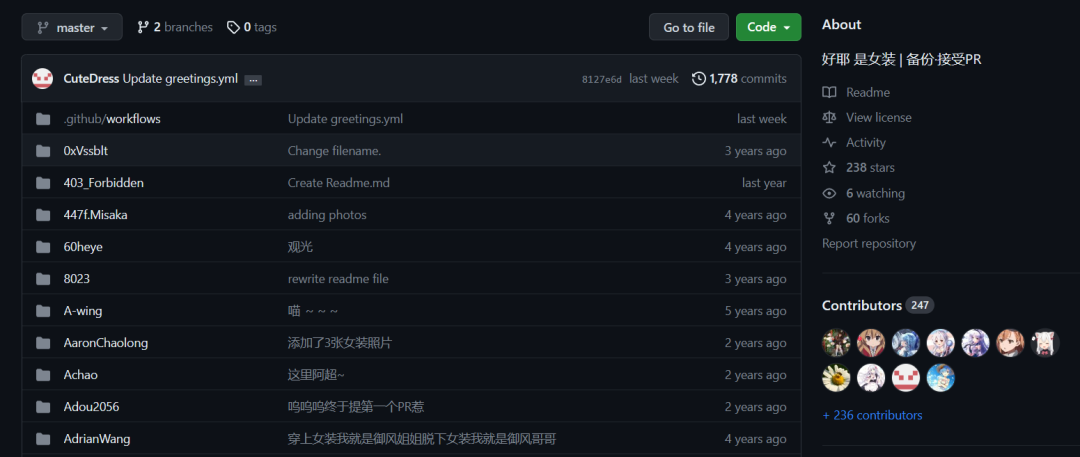Click the Report repository link
The height and width of the screenshot is (457, 1080).
(x=869, y=243)
